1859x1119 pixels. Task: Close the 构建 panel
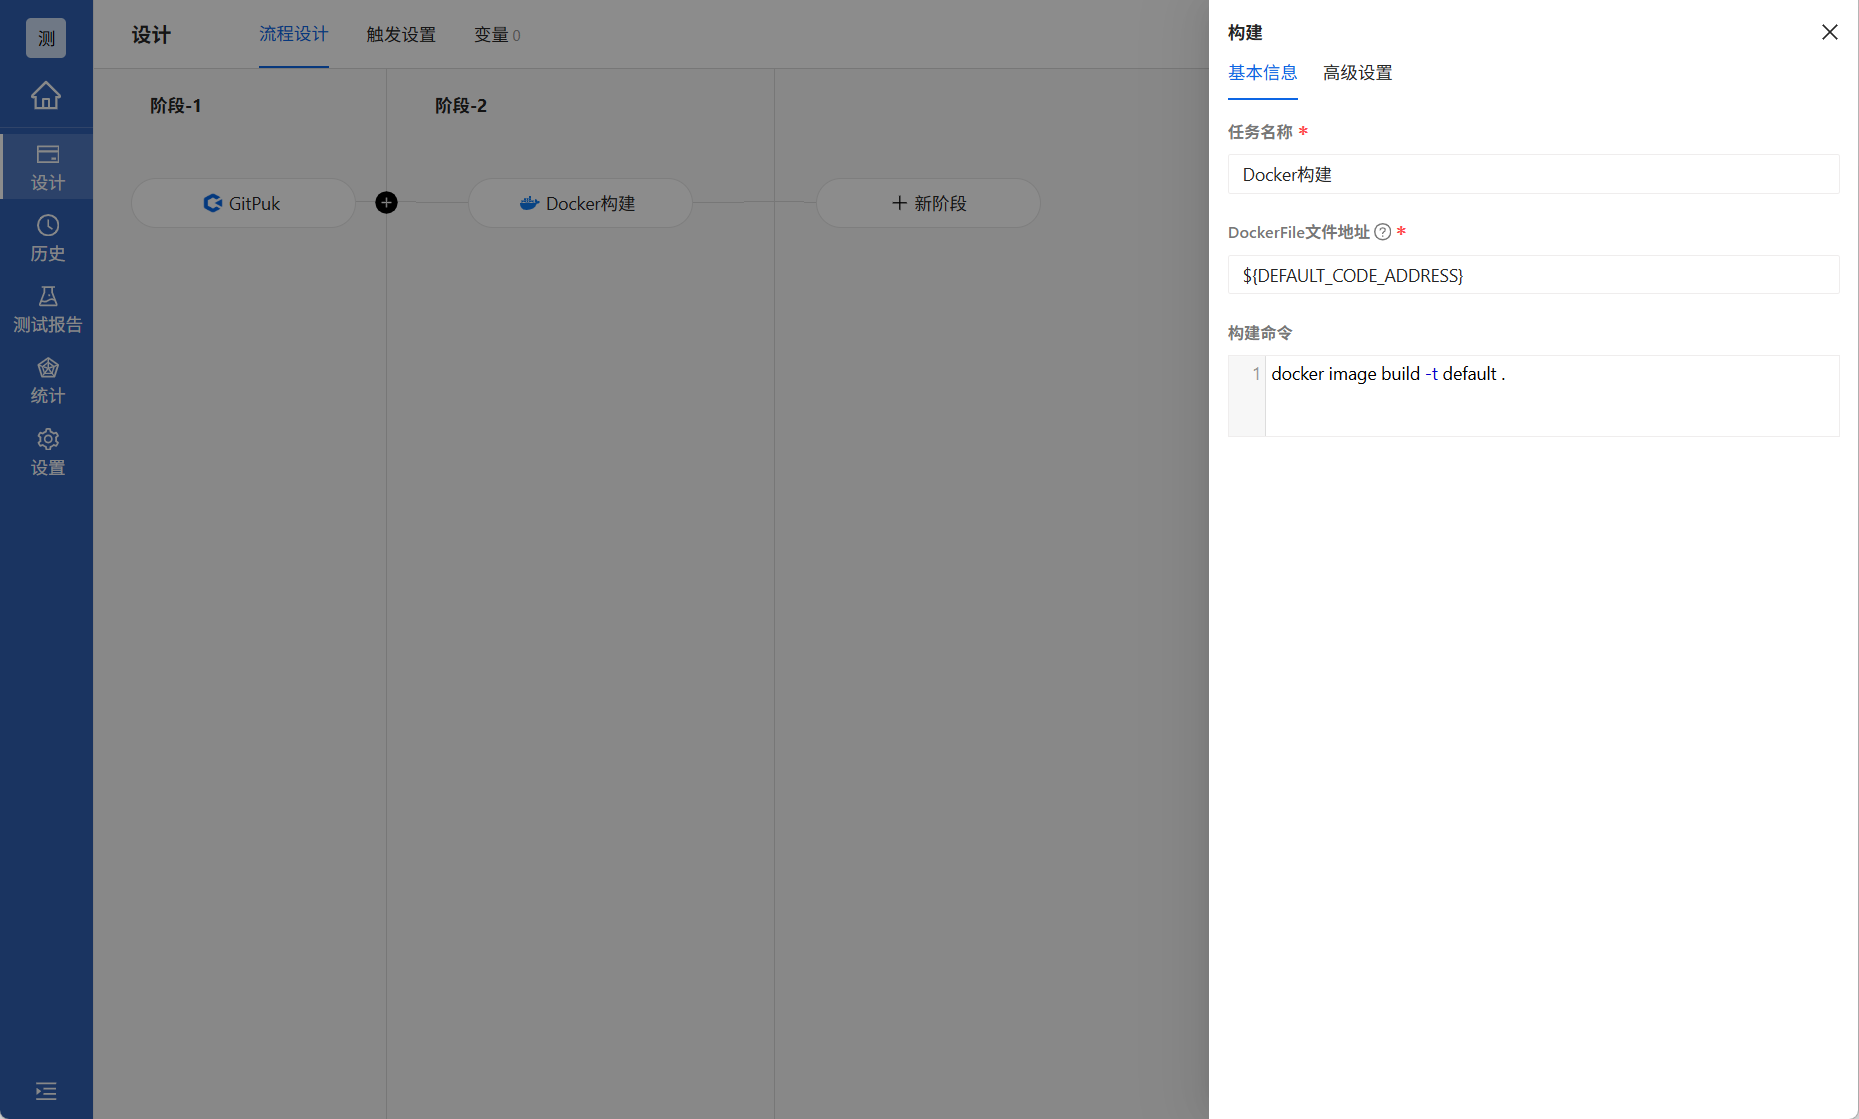[x=1829, y=32]
